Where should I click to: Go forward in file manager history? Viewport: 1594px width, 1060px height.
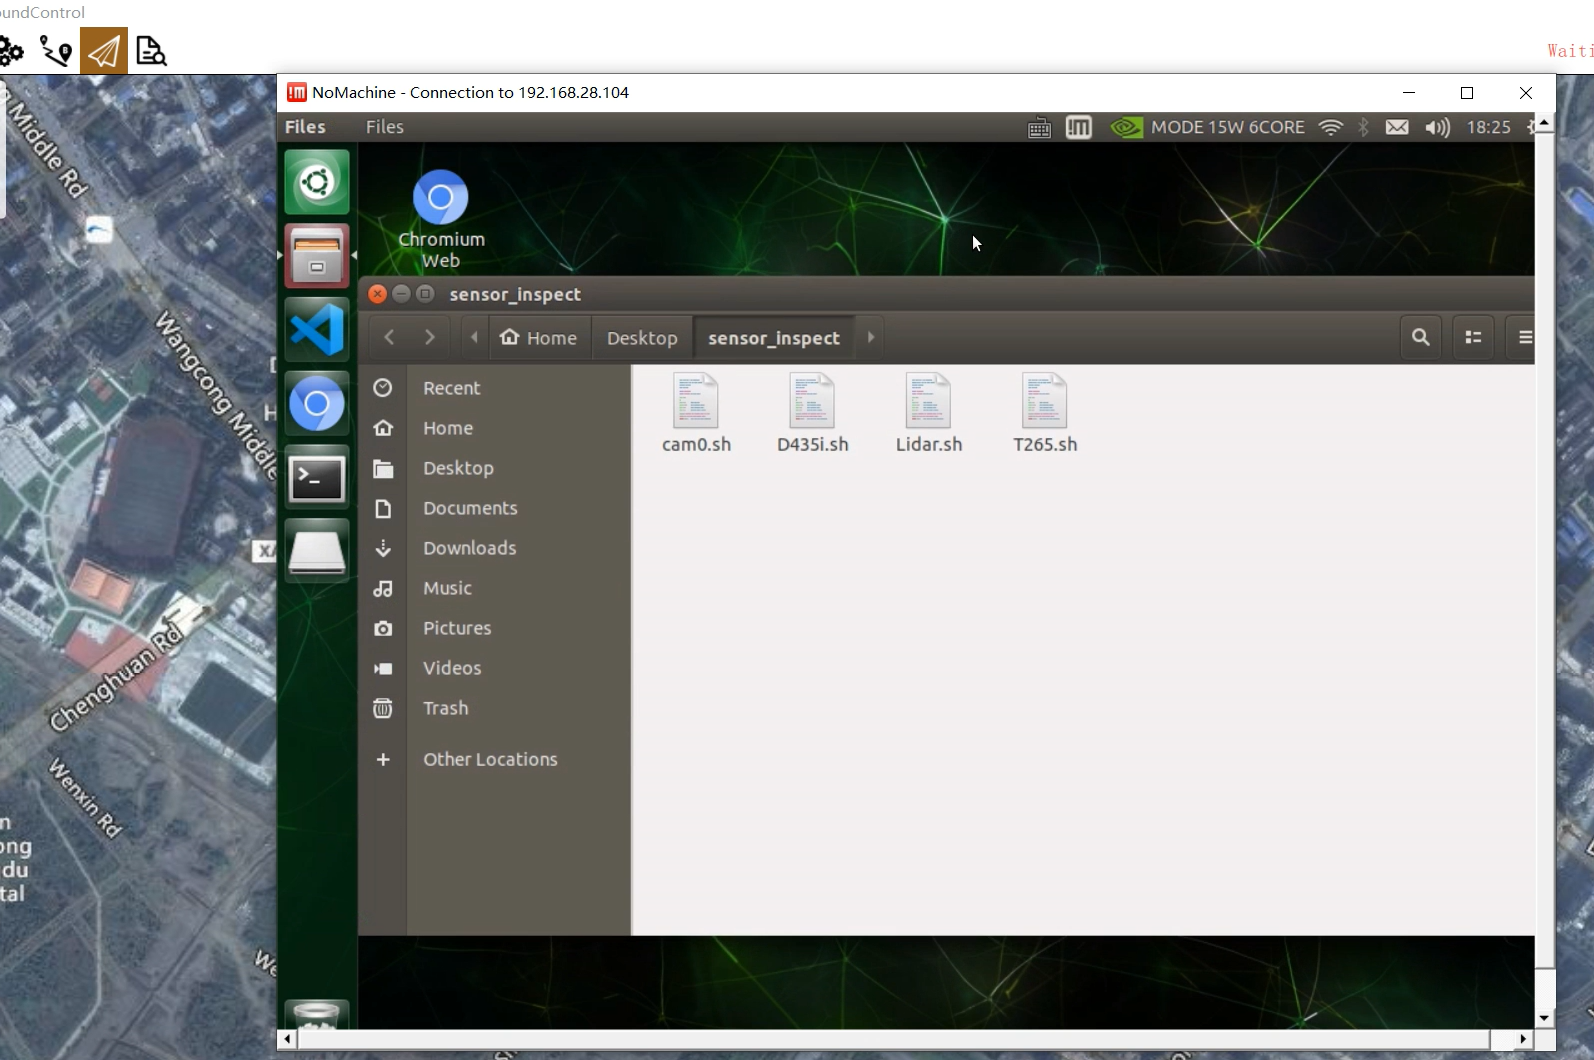[429, 337]
